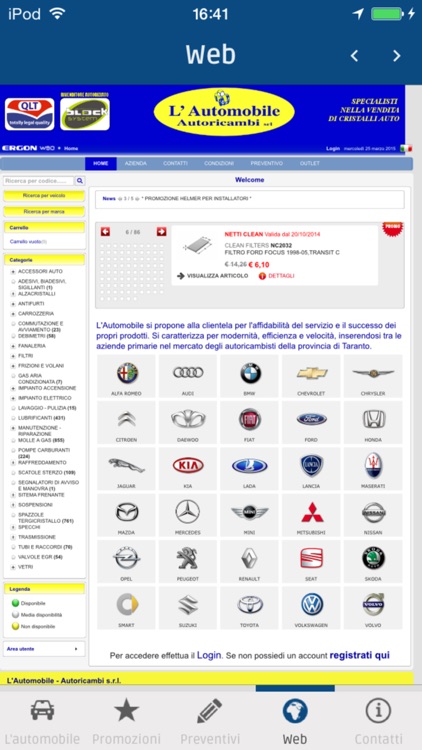Click the registrati qui link
This screenshot has width=422, height=750.
click(359, 655)
